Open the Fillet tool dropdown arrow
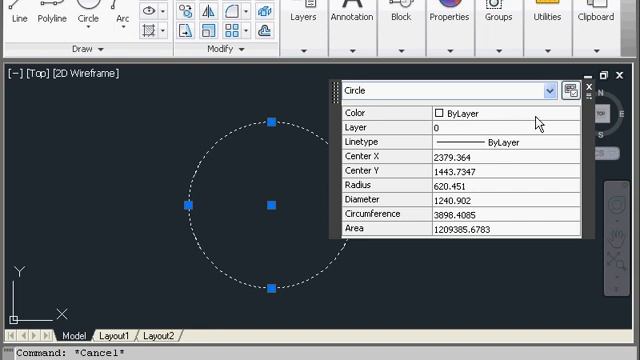 [x=246, y=11]
